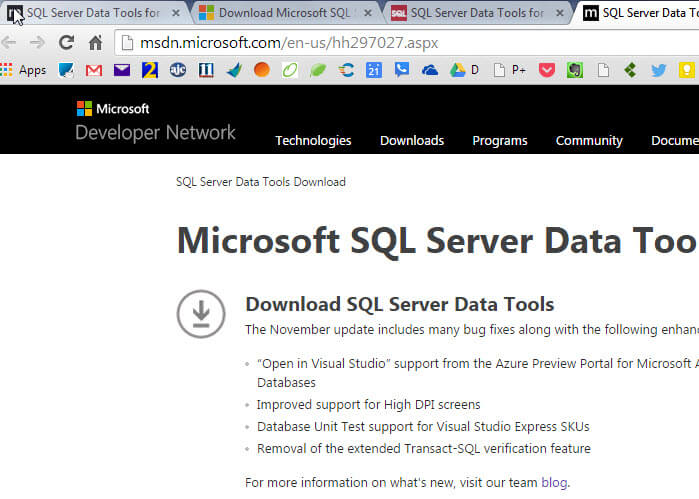
Task: Go to the browser home page
Action: click(x=95, y=43)
